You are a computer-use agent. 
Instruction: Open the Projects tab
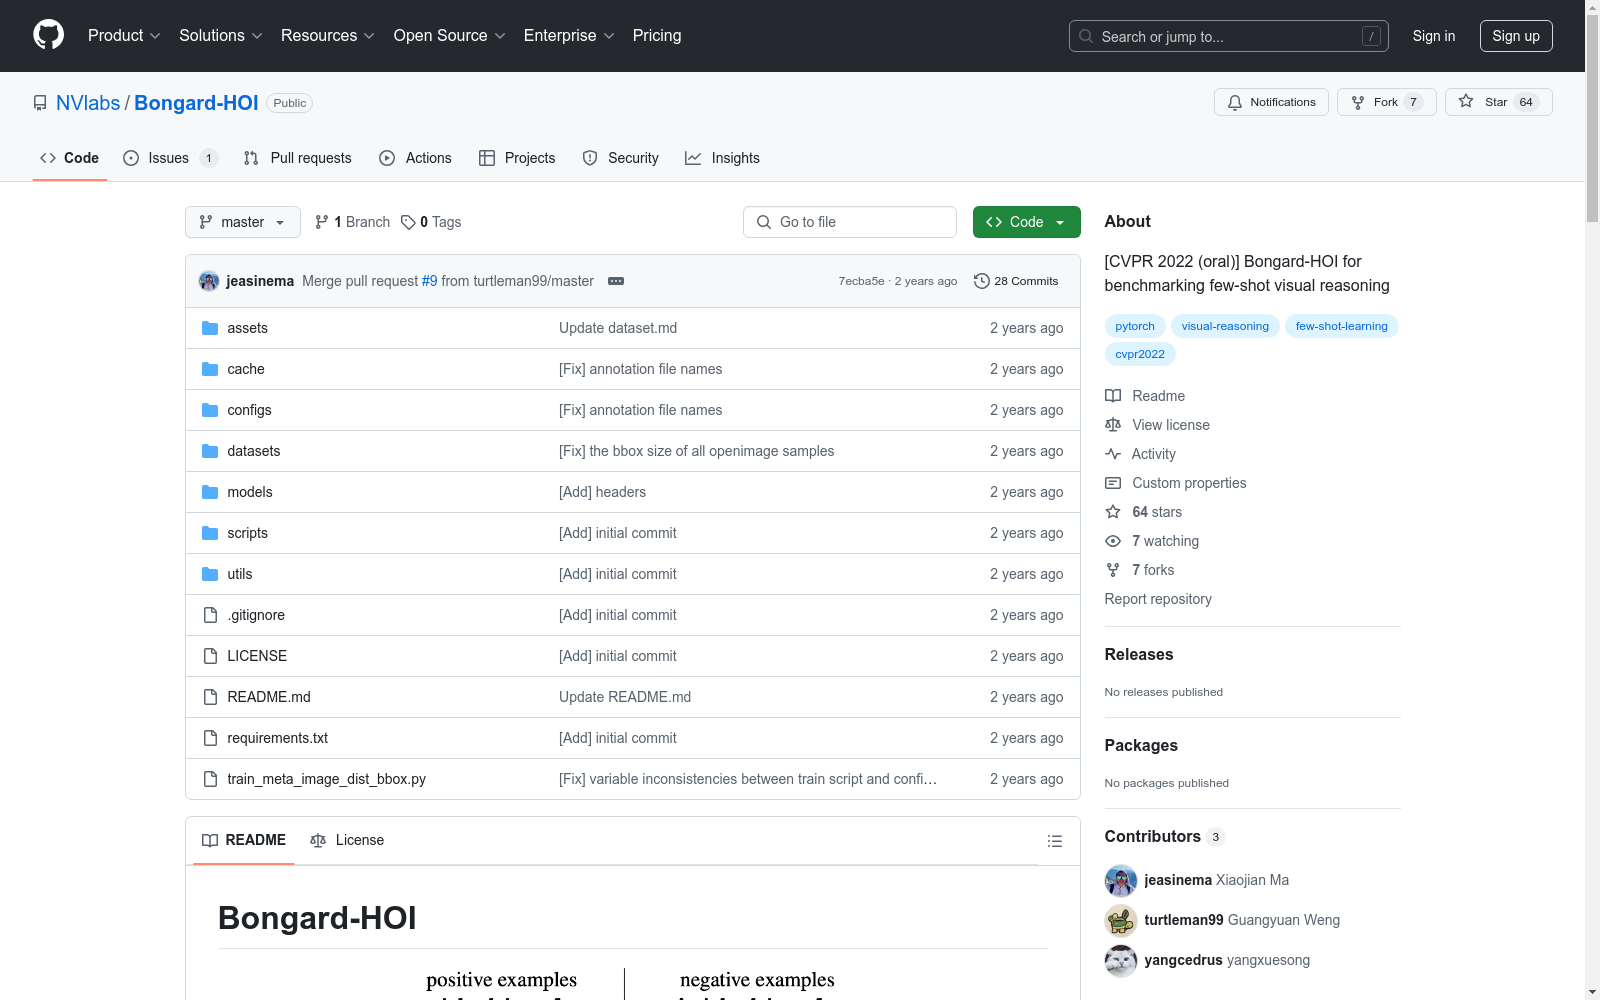tap(517, 158)
